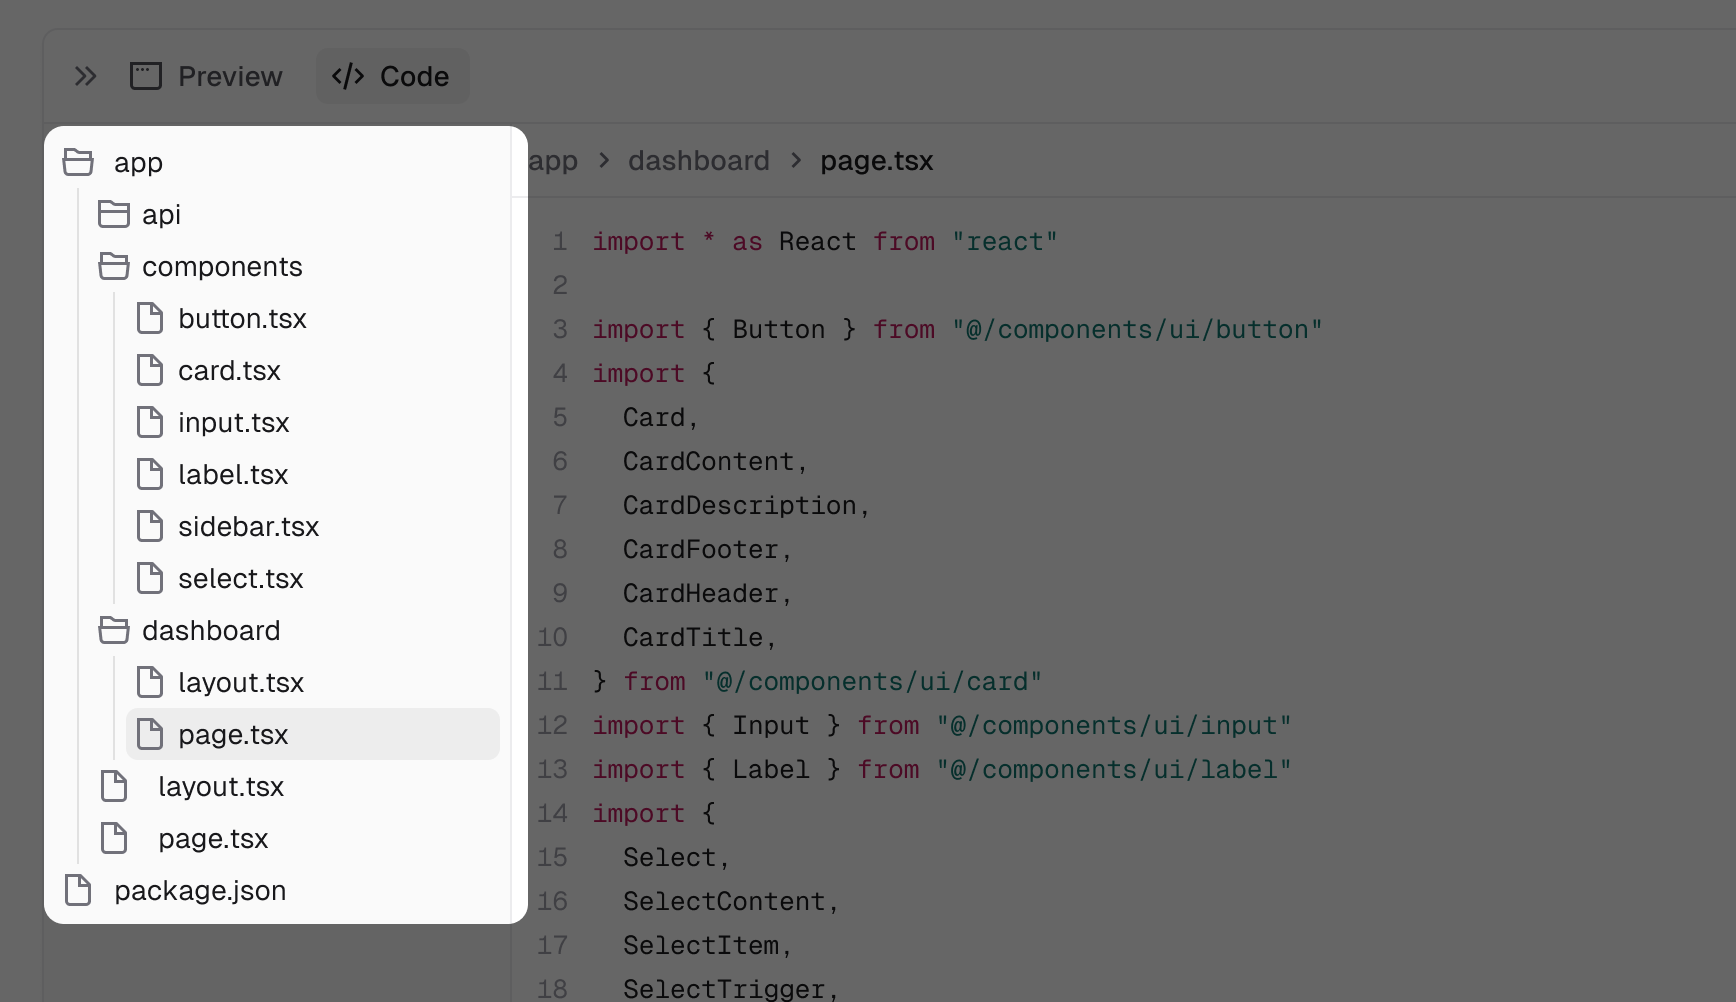
Task: Switch to the Preview tab
Action: (x=207, y=76)
